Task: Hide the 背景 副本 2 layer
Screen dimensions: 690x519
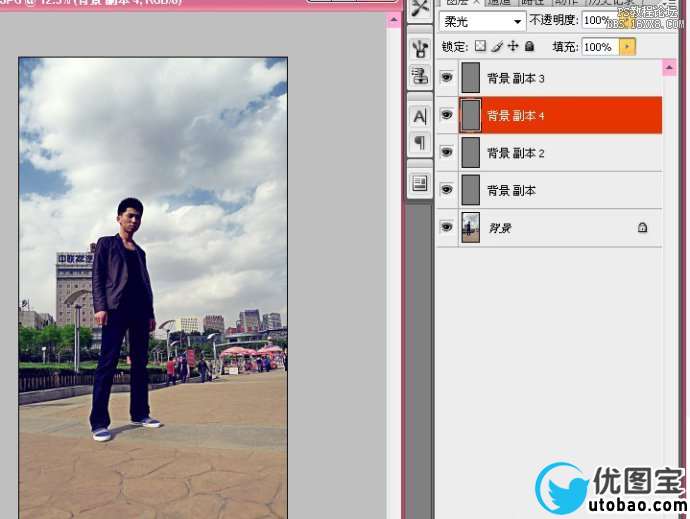Action: (x=447, y=152)
